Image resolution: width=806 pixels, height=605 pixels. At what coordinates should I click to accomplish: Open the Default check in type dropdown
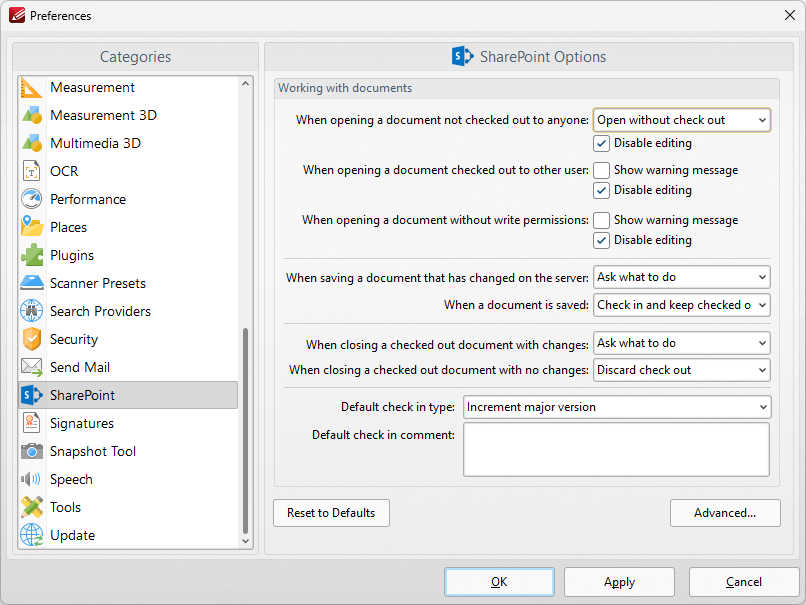coord(617,407)
